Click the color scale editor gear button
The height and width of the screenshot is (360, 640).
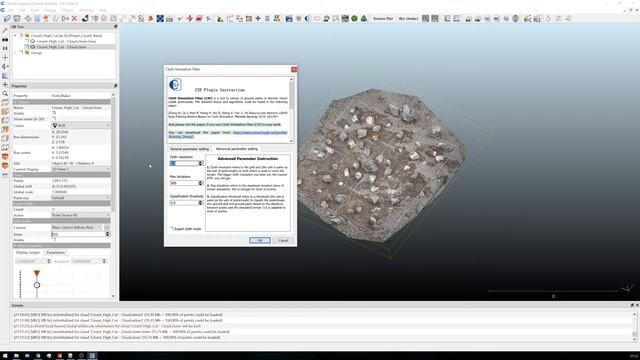[107, 227]
